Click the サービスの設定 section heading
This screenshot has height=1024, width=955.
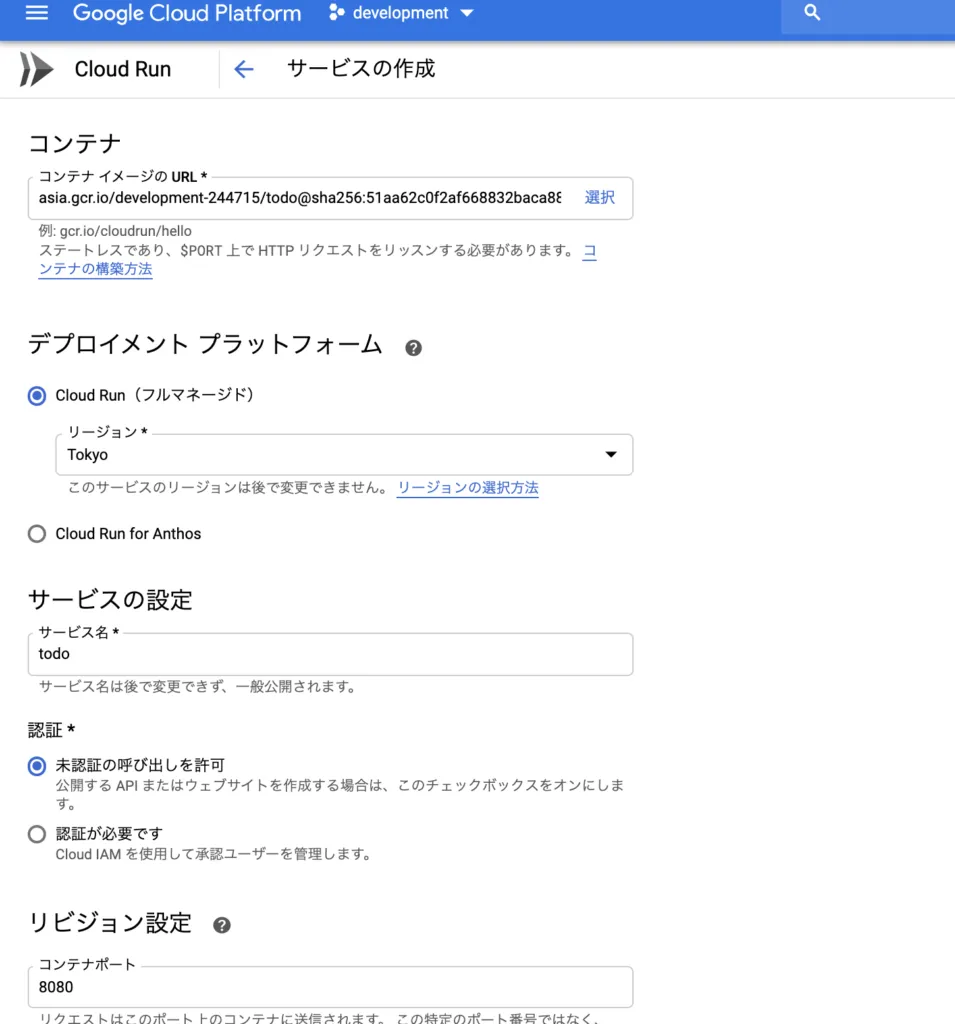pos(110,600)
